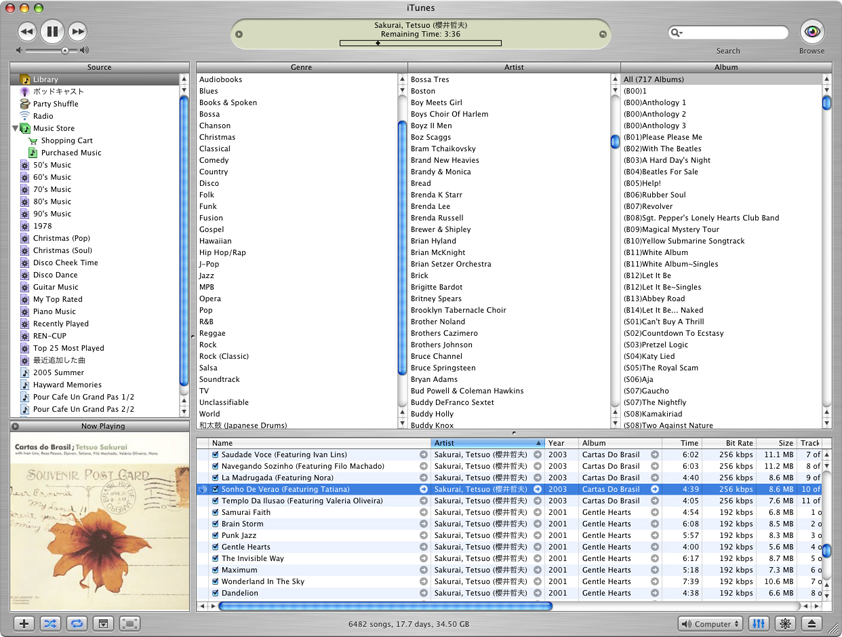
Task: Uncheck the La Madrugada song checkbox
Action: (215, 477)
